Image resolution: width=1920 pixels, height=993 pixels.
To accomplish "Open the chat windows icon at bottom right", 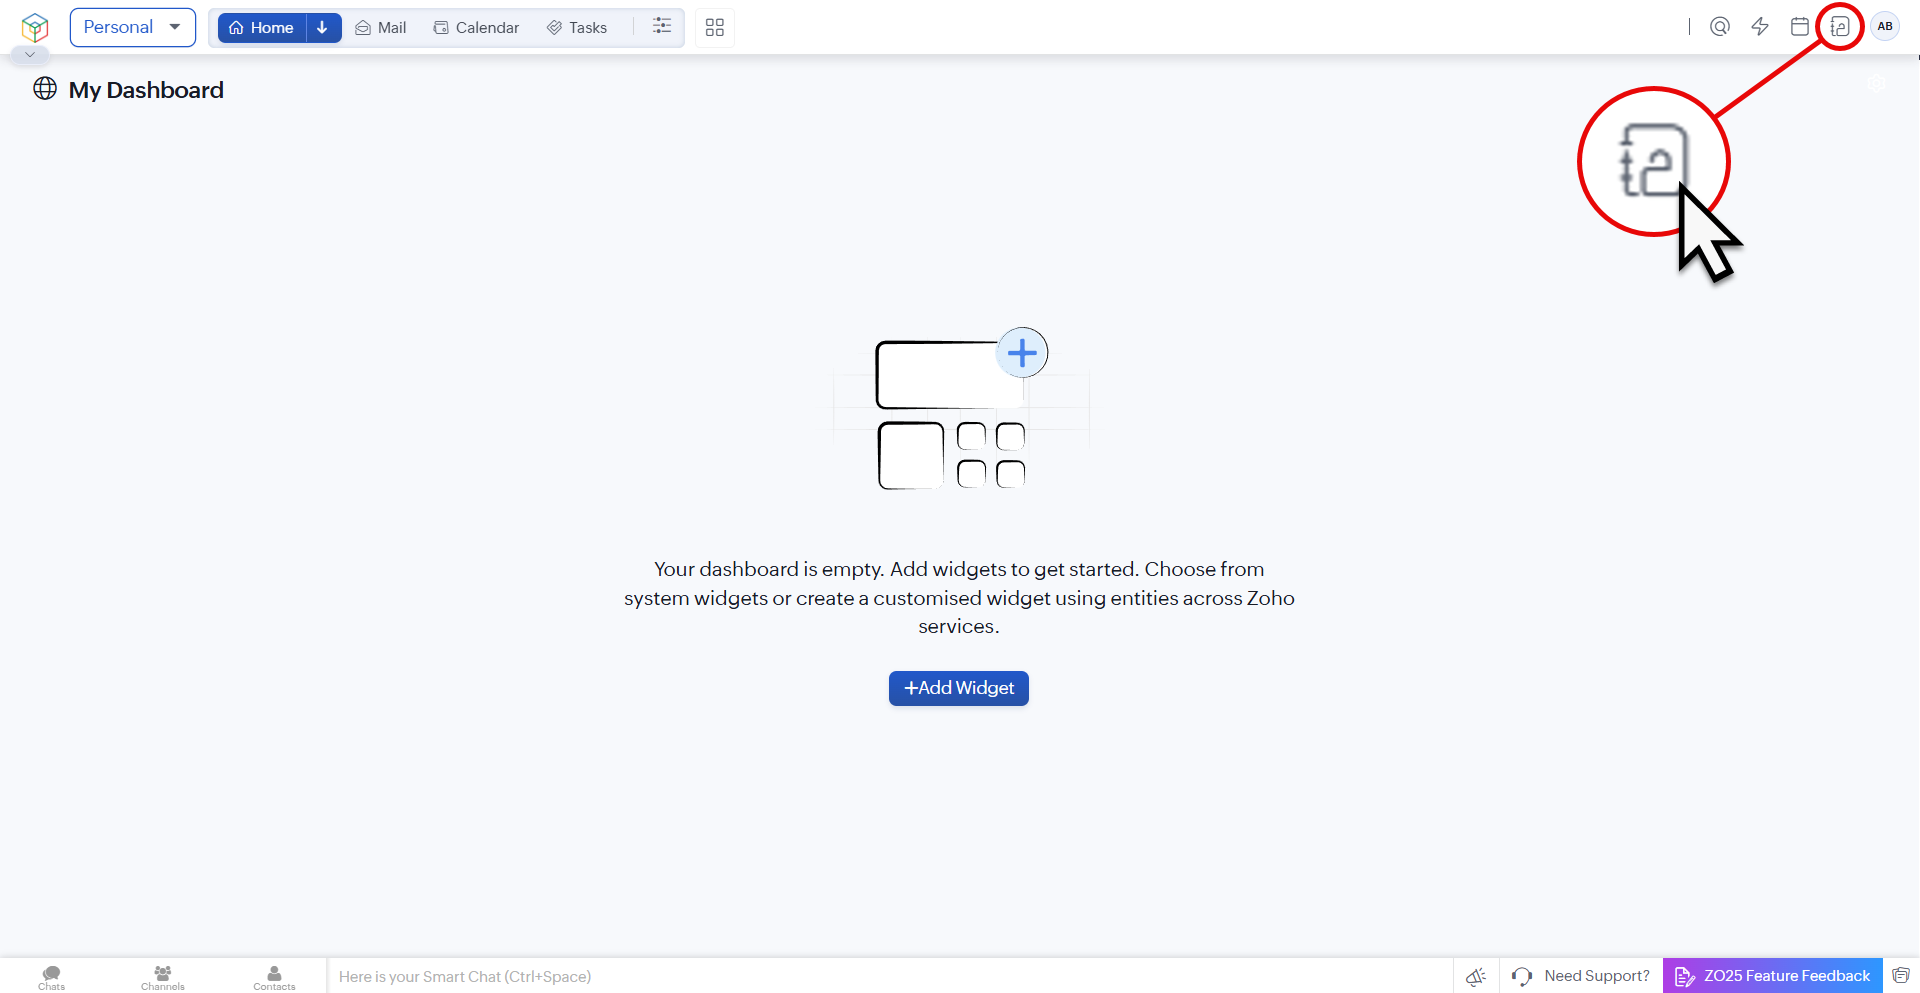I will point(1901,976).
